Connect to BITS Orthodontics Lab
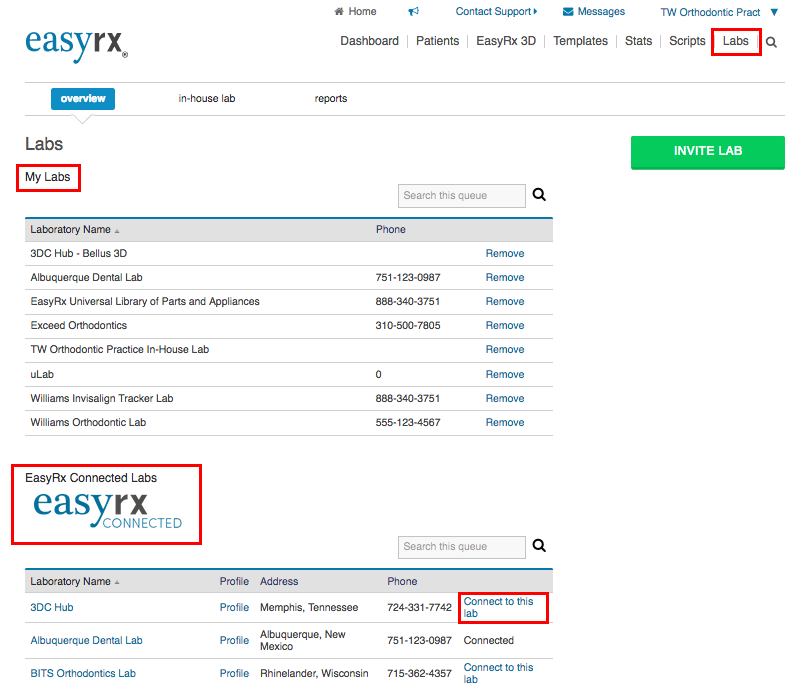 pos(498,673)
